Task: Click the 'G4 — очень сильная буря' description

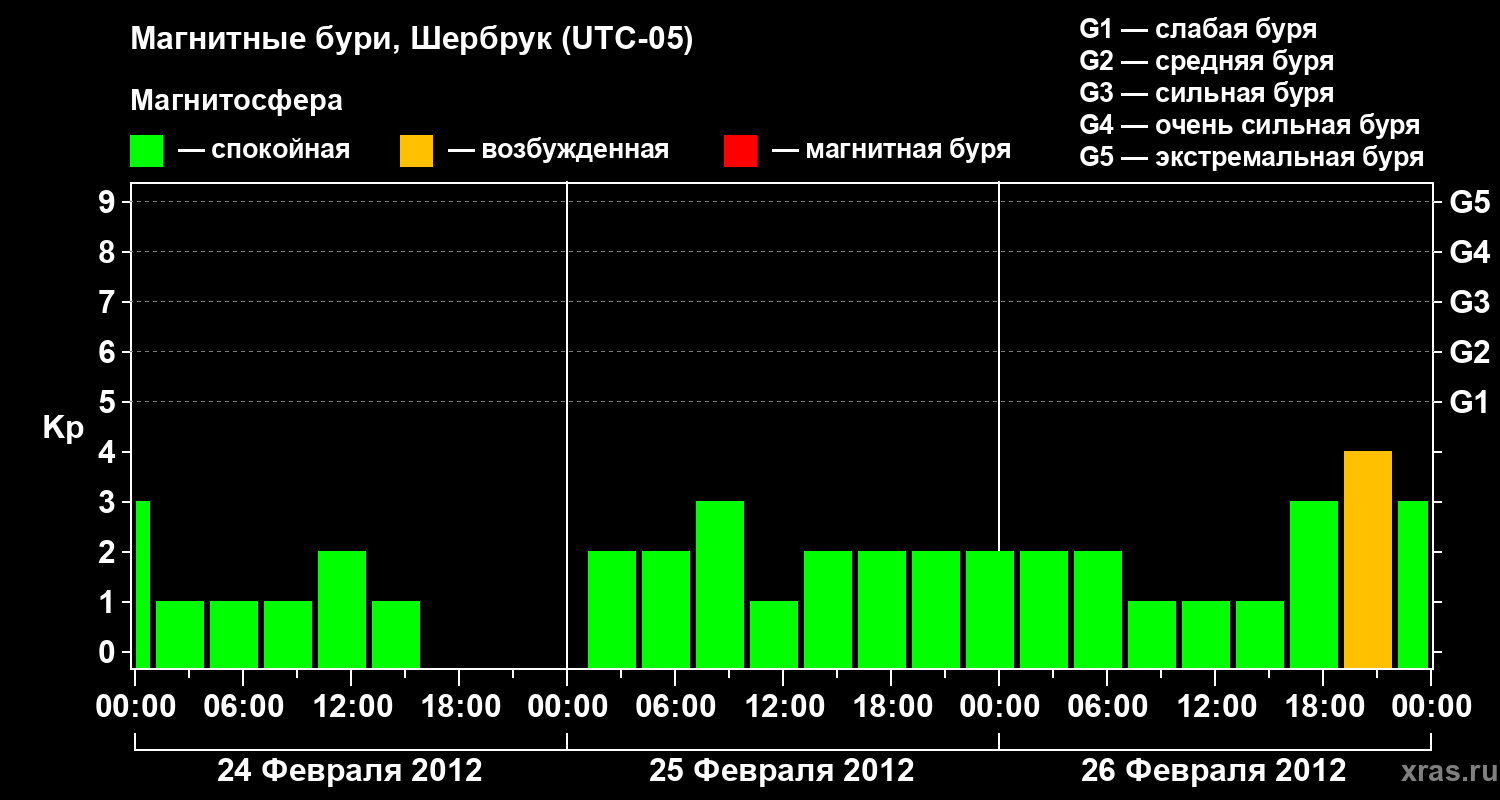Action: click(x=1250, y=125)
